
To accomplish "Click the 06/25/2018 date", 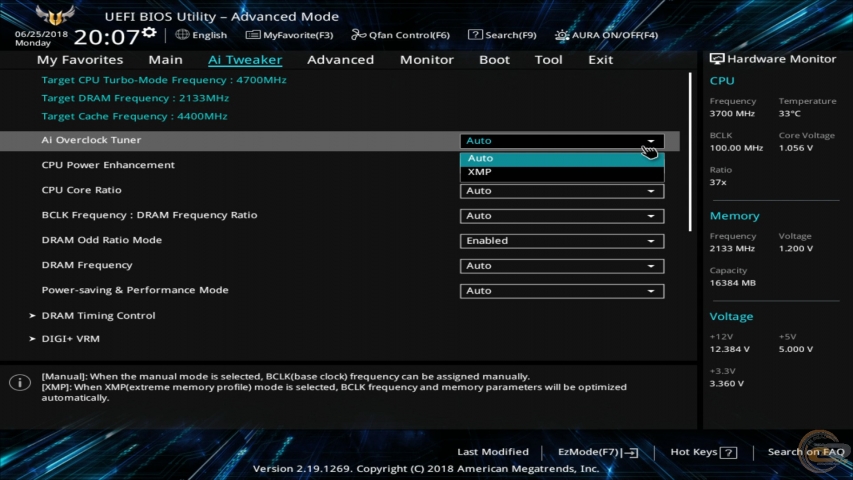I will [41, 34].
